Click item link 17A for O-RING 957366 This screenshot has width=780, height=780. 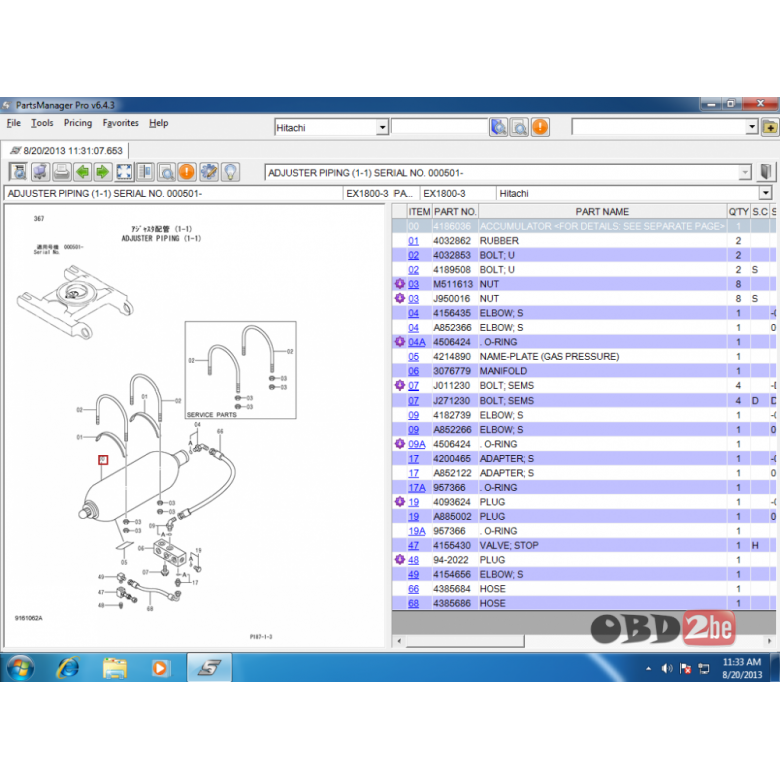pos(417,488)
